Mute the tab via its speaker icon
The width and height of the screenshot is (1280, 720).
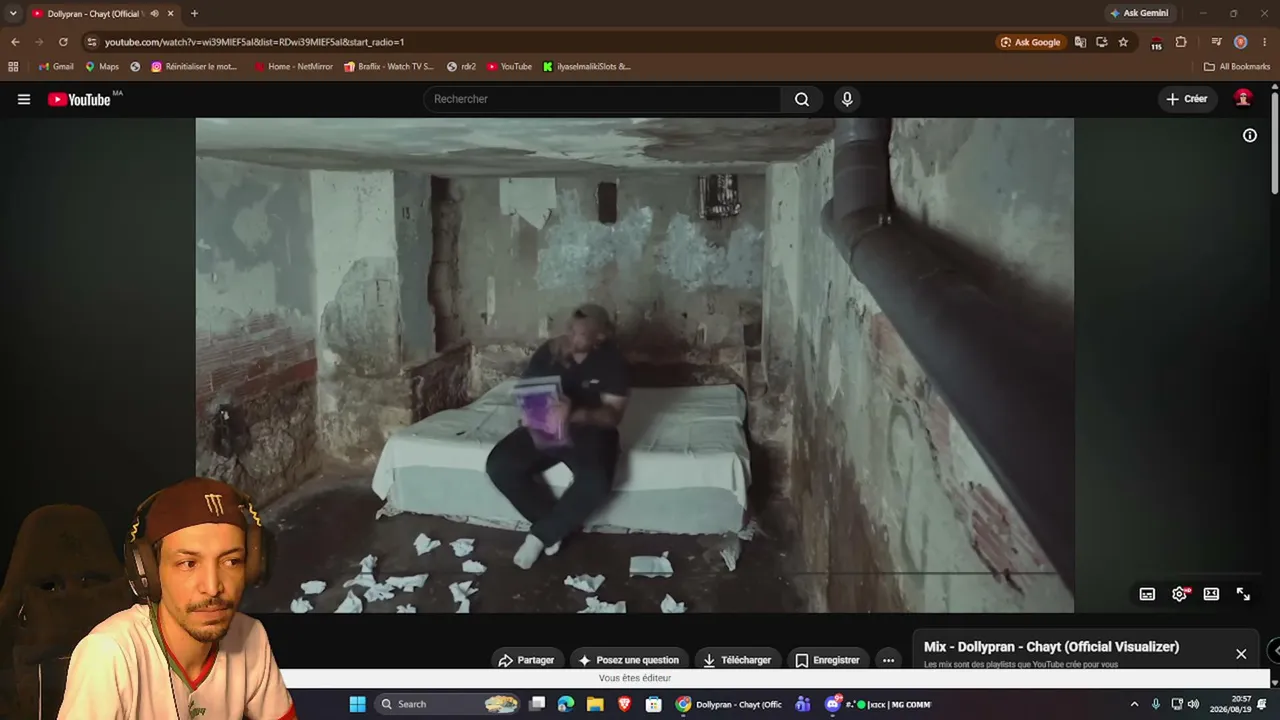(x=154, y=14)
